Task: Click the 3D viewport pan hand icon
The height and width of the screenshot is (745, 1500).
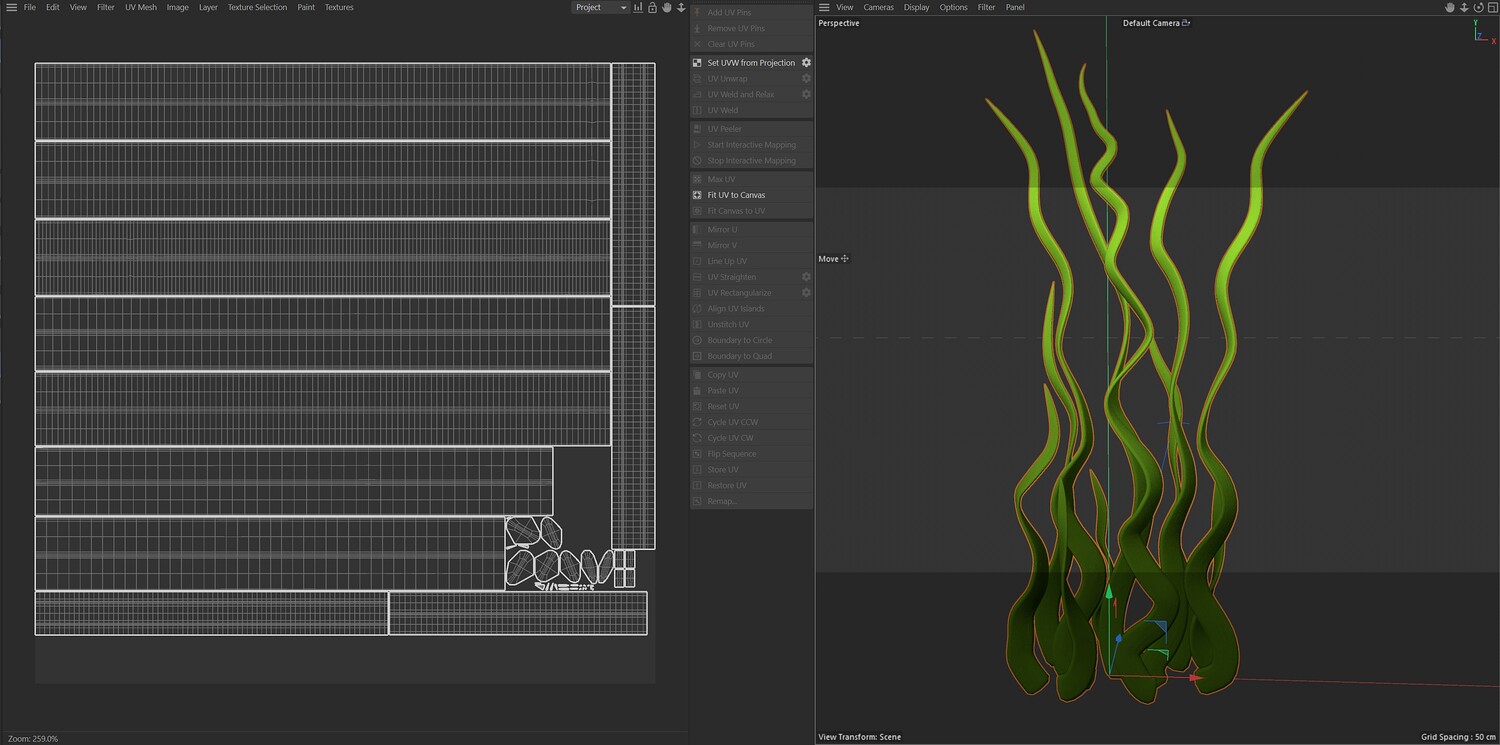Action: 1450,7
